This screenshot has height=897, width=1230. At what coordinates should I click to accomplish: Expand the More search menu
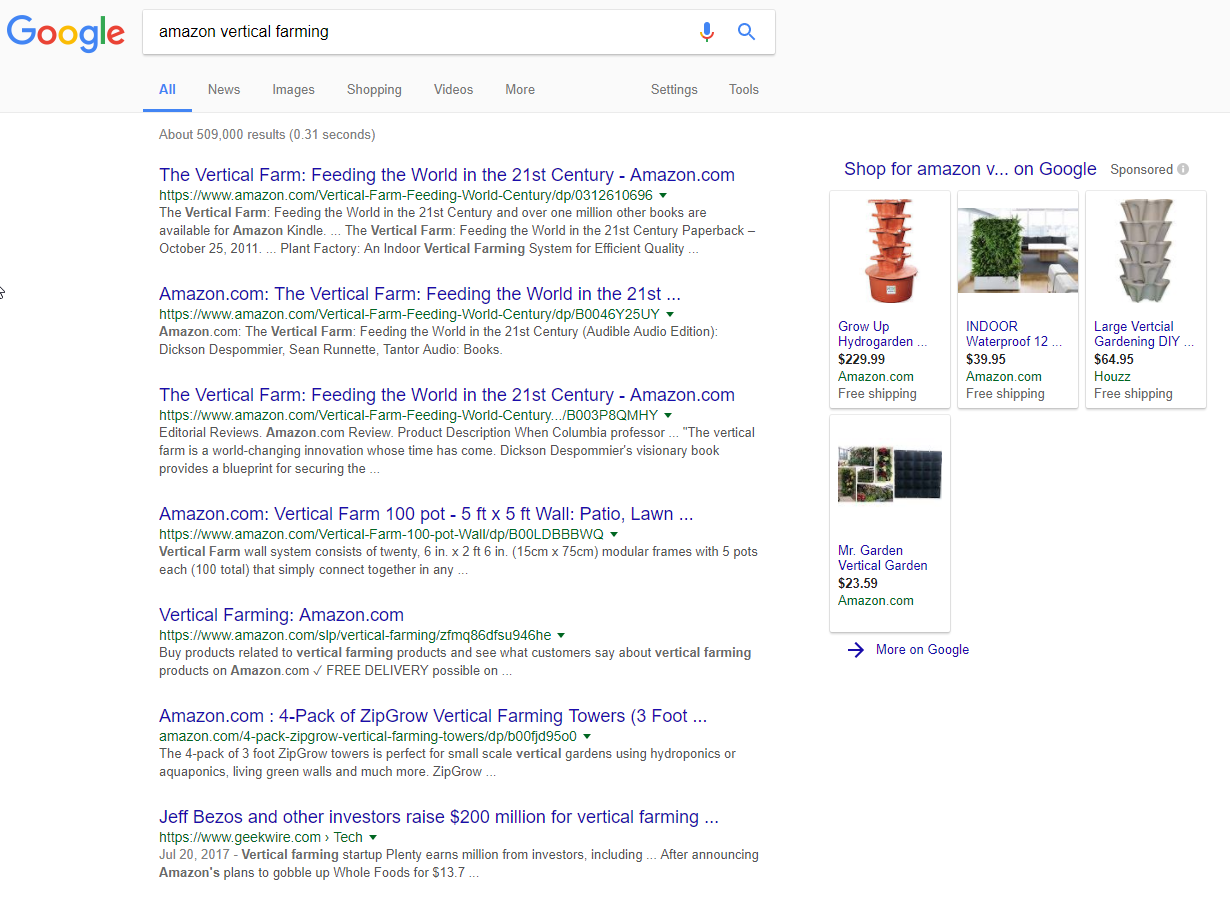[x=520, y=90]
